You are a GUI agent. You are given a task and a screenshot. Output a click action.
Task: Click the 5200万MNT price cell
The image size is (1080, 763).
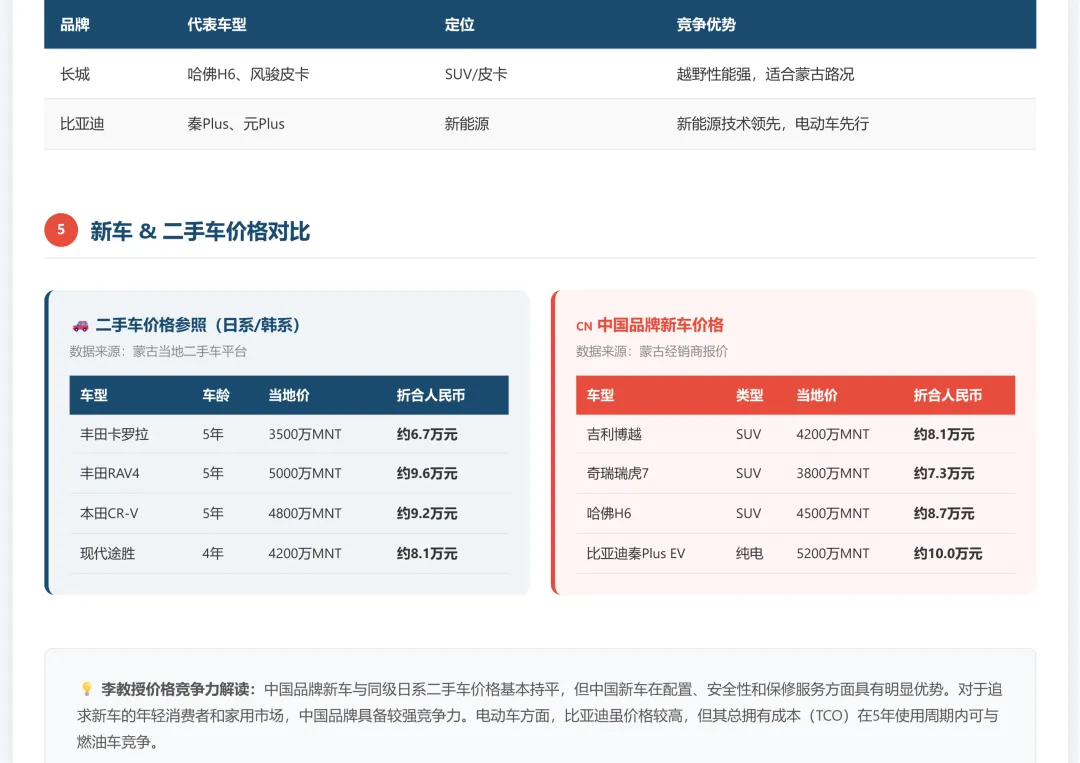833,554
